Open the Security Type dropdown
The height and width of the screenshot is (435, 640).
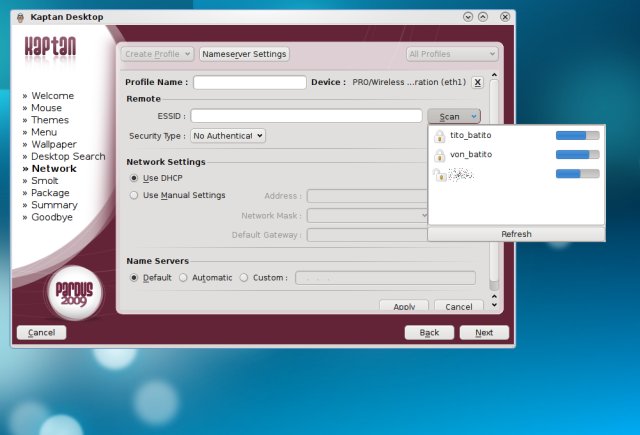[228, 135]
